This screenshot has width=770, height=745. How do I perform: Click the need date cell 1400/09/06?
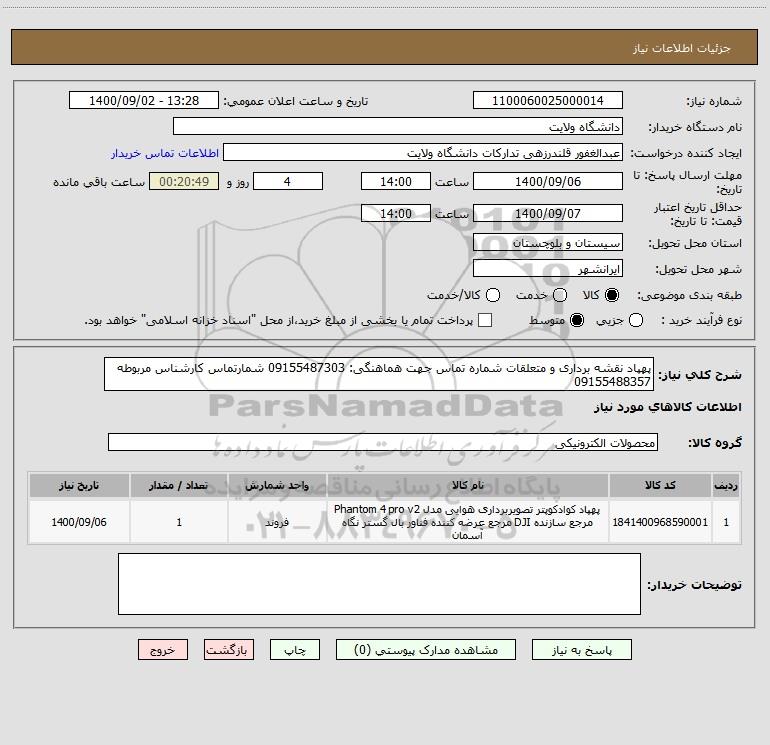(x=79, y=522)
